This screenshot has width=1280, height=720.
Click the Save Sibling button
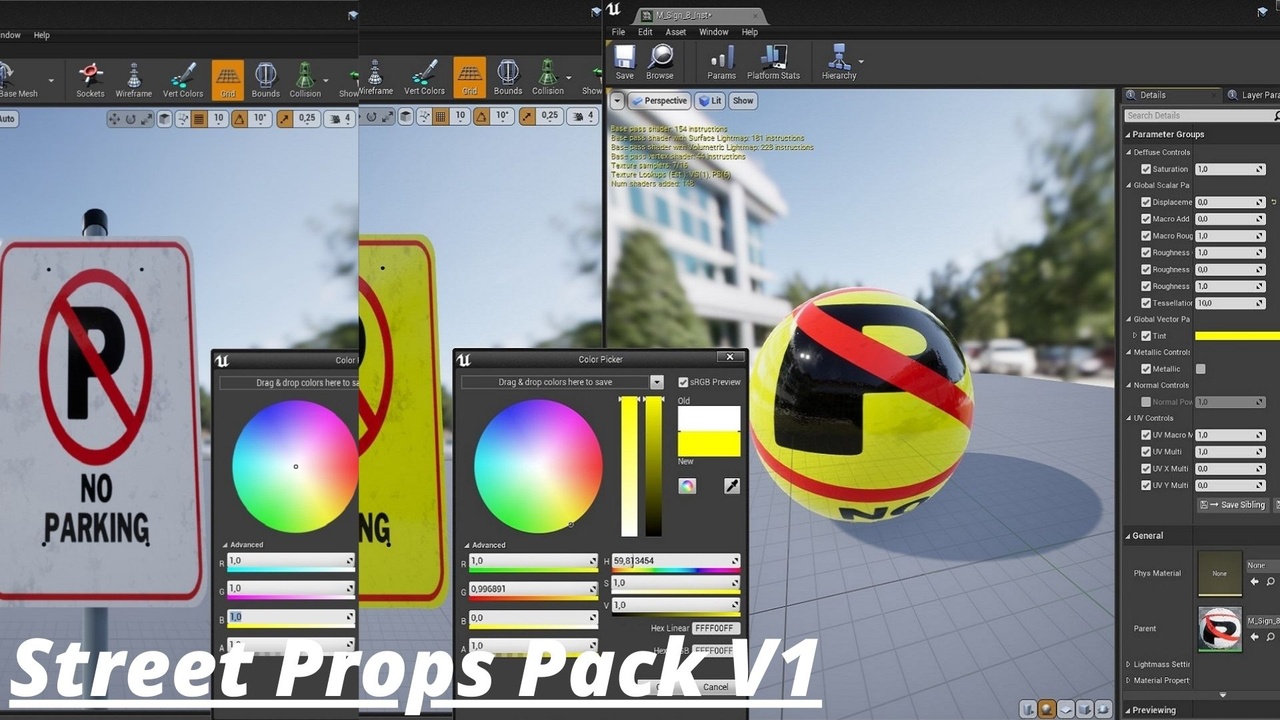tap(1236, 505)
